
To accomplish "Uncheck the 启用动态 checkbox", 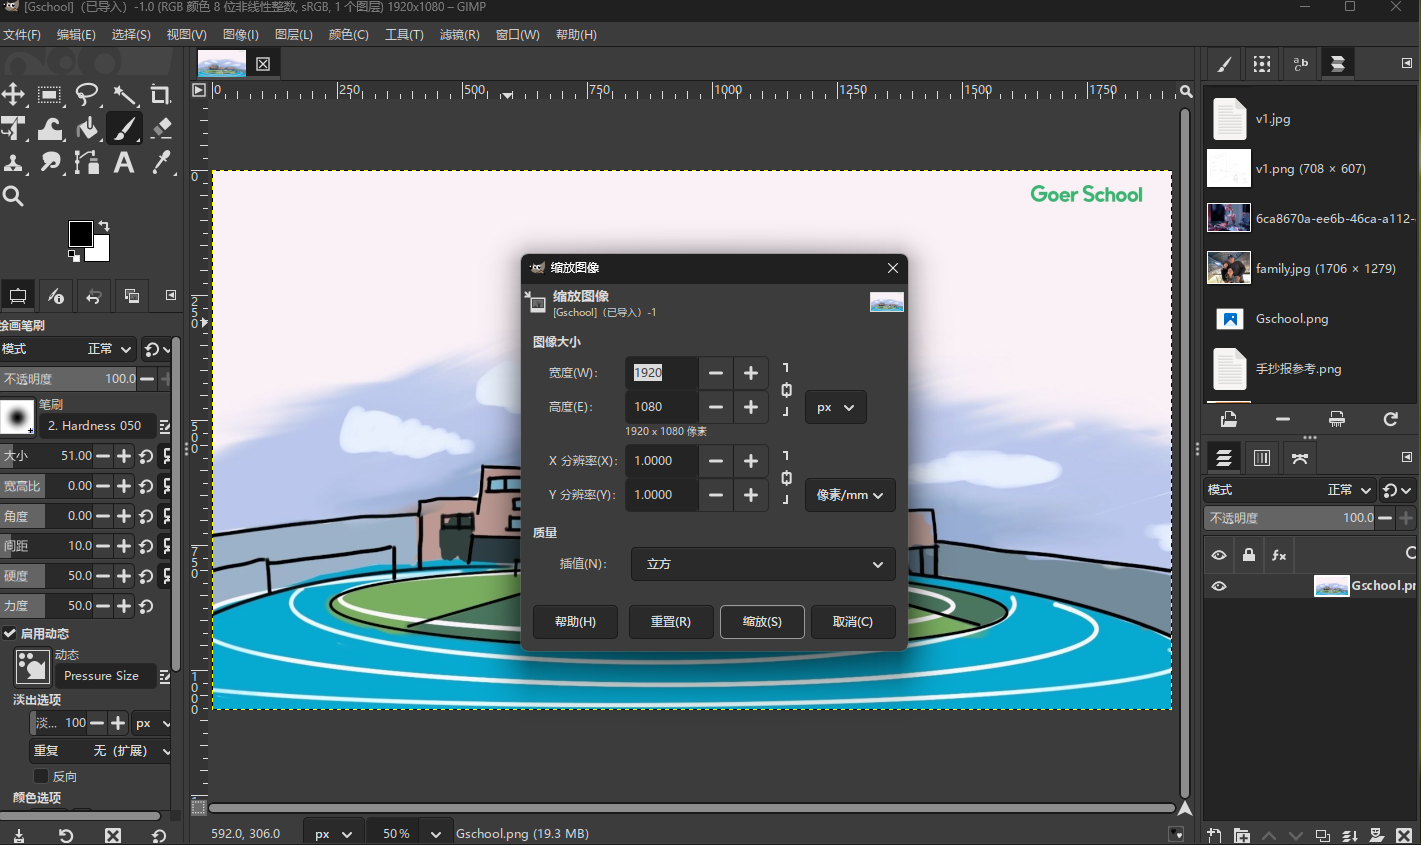I will pyautogui.click(x=10, y=633).
